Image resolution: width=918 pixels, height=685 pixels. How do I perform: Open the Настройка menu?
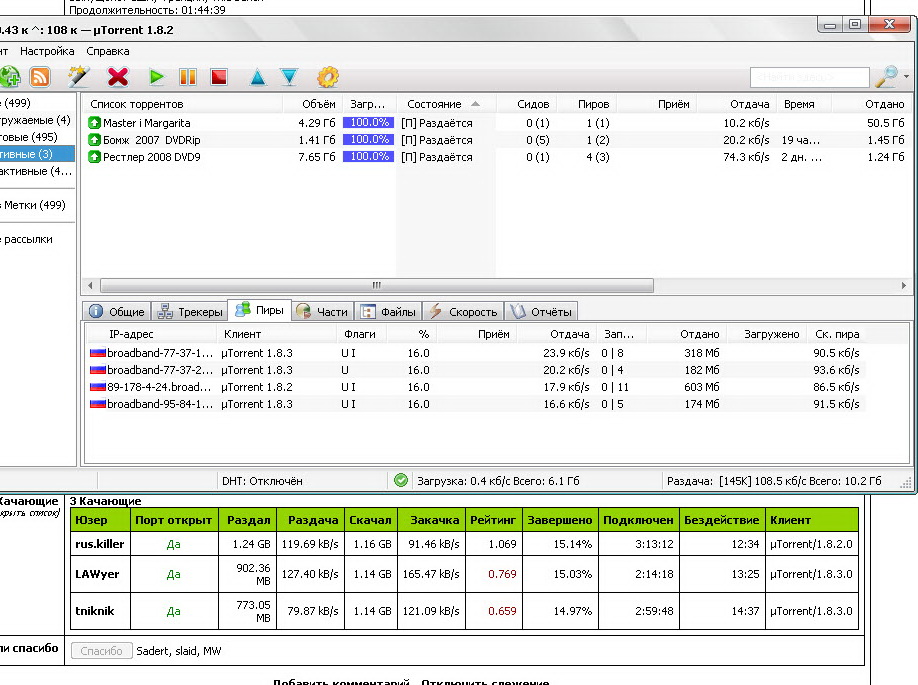point(47,51)
